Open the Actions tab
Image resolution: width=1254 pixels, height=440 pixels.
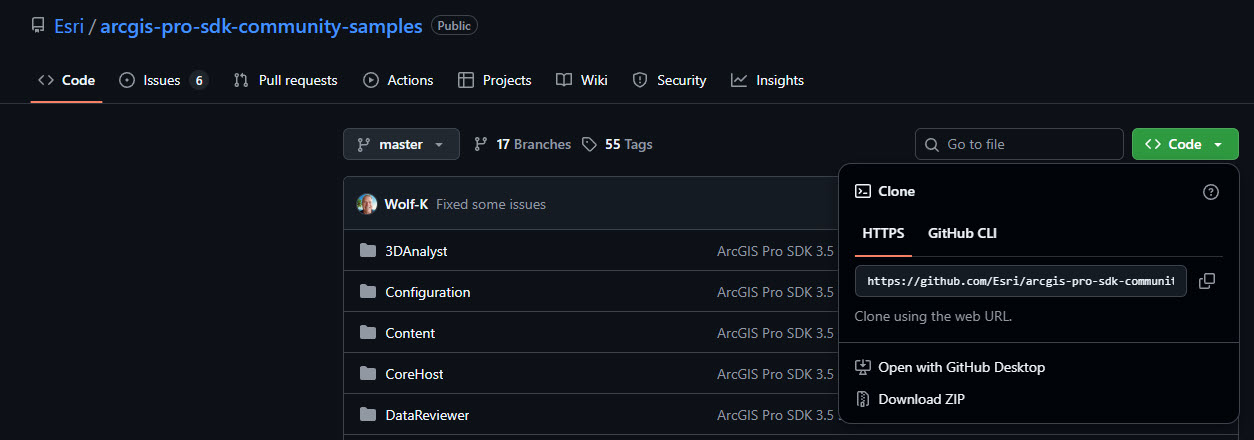point(398,80)
